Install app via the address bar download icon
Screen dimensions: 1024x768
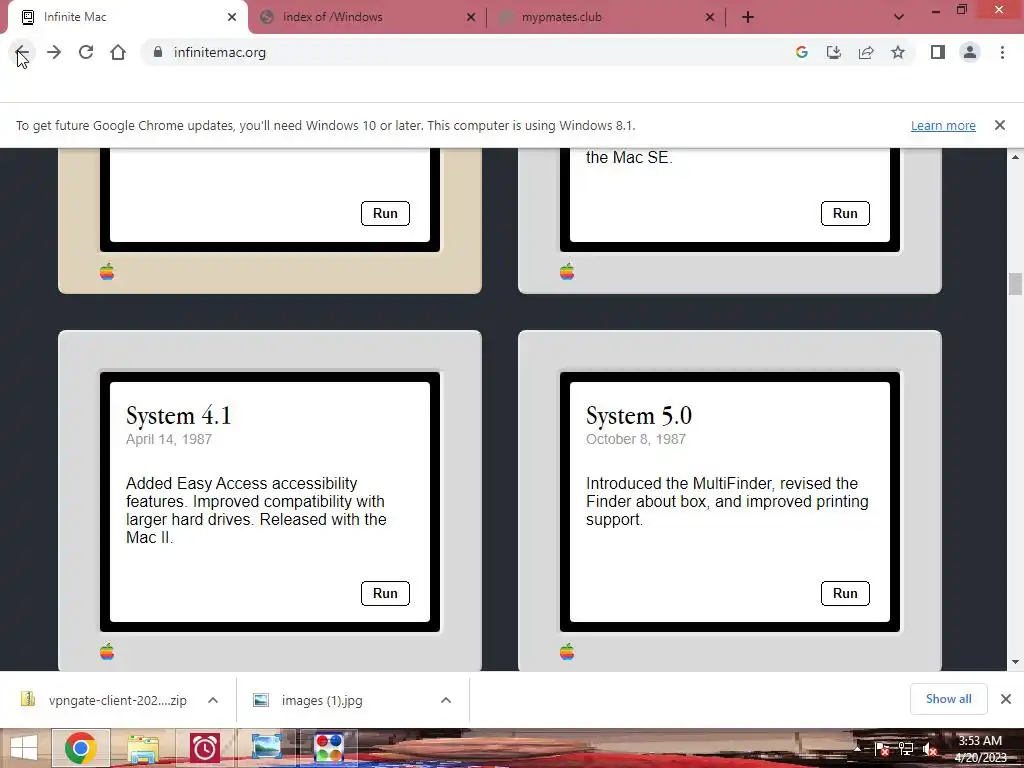click(834, 52)
